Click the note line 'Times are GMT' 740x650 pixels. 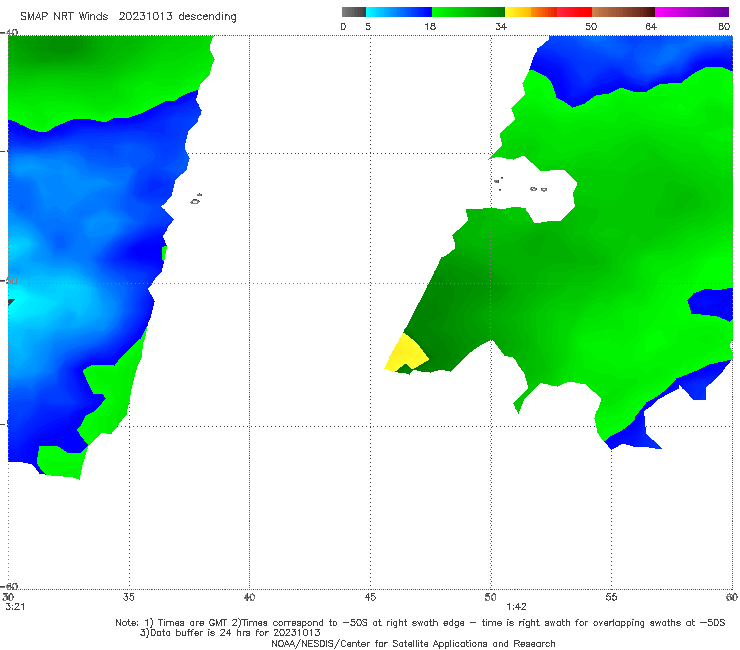[193, 623]
